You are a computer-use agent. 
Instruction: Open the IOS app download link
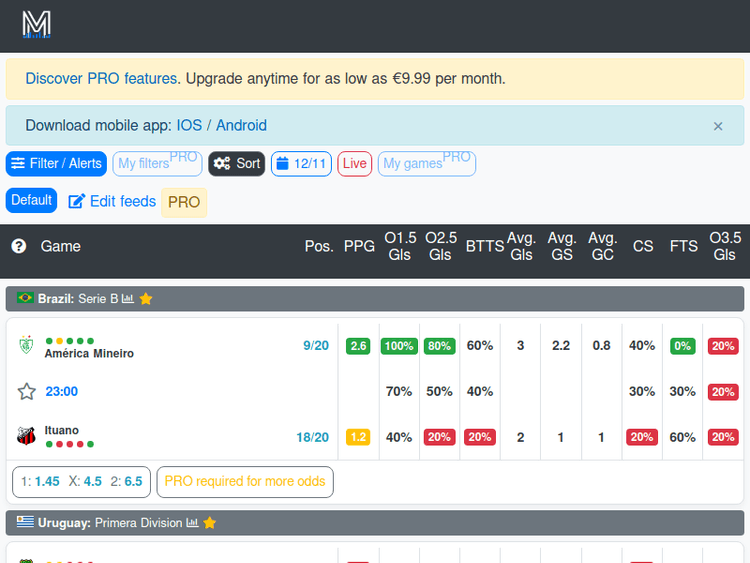pos(189,125)
